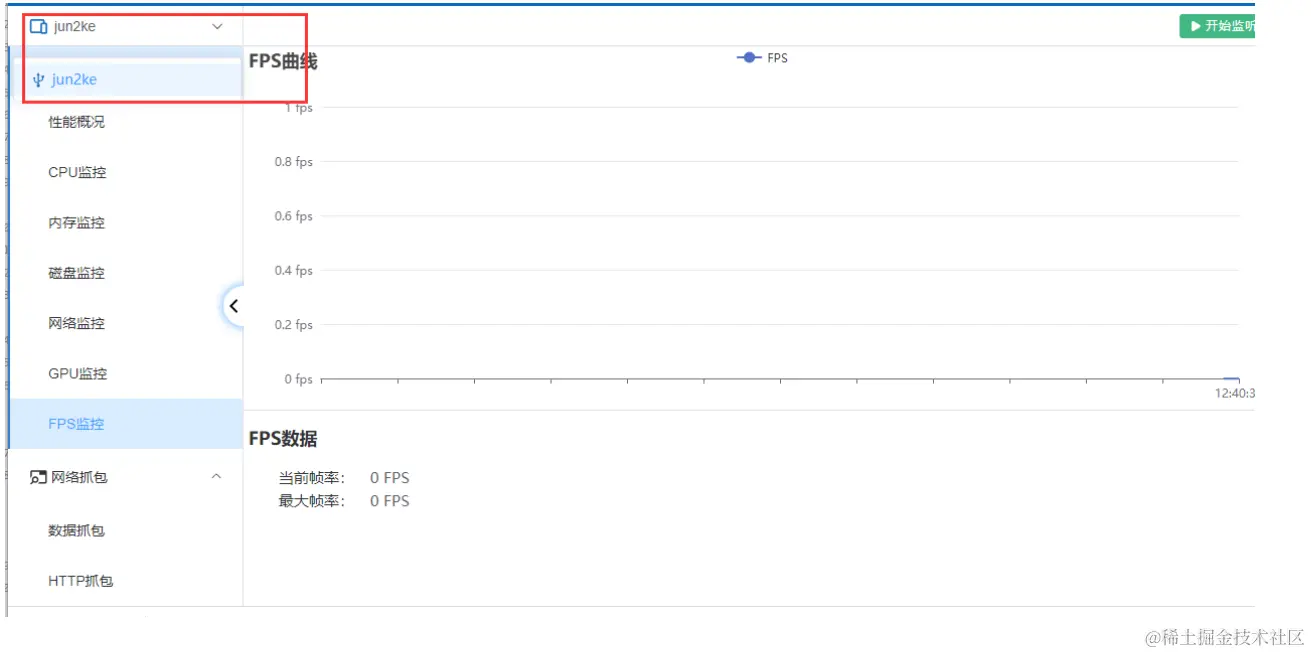Open 内存监控 in sidebar
This screenshot has height=654, width=1311.
tap(76, 222)
